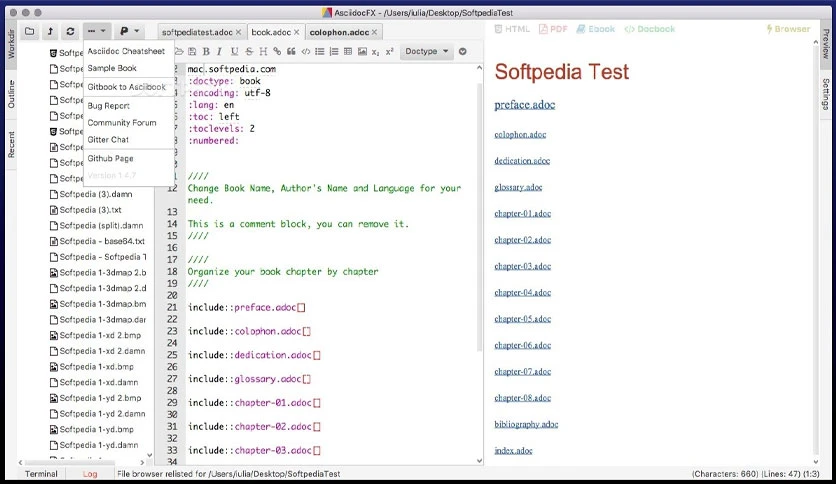
Task: Open the Log panel
Action: 90,474
